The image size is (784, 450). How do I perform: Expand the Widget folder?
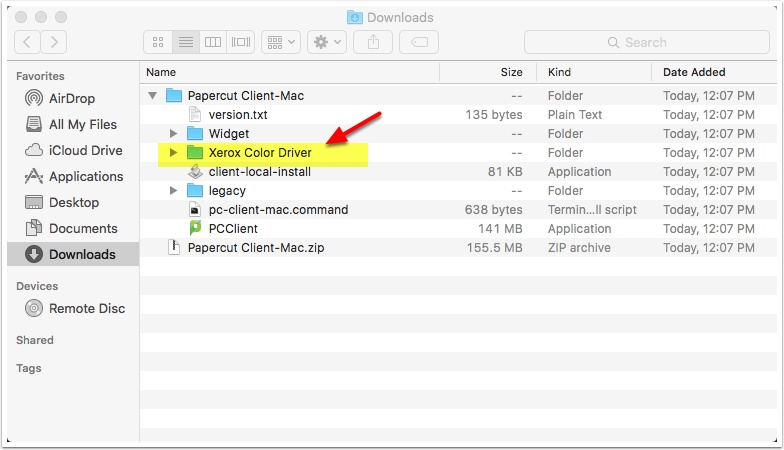[x=173, y=134]
